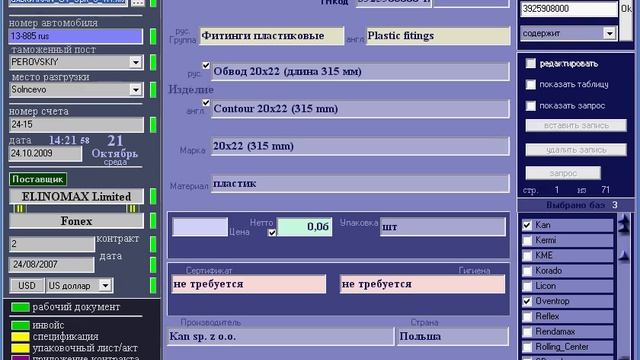Click the green indicator beside Fonex

tap(153, 221)
